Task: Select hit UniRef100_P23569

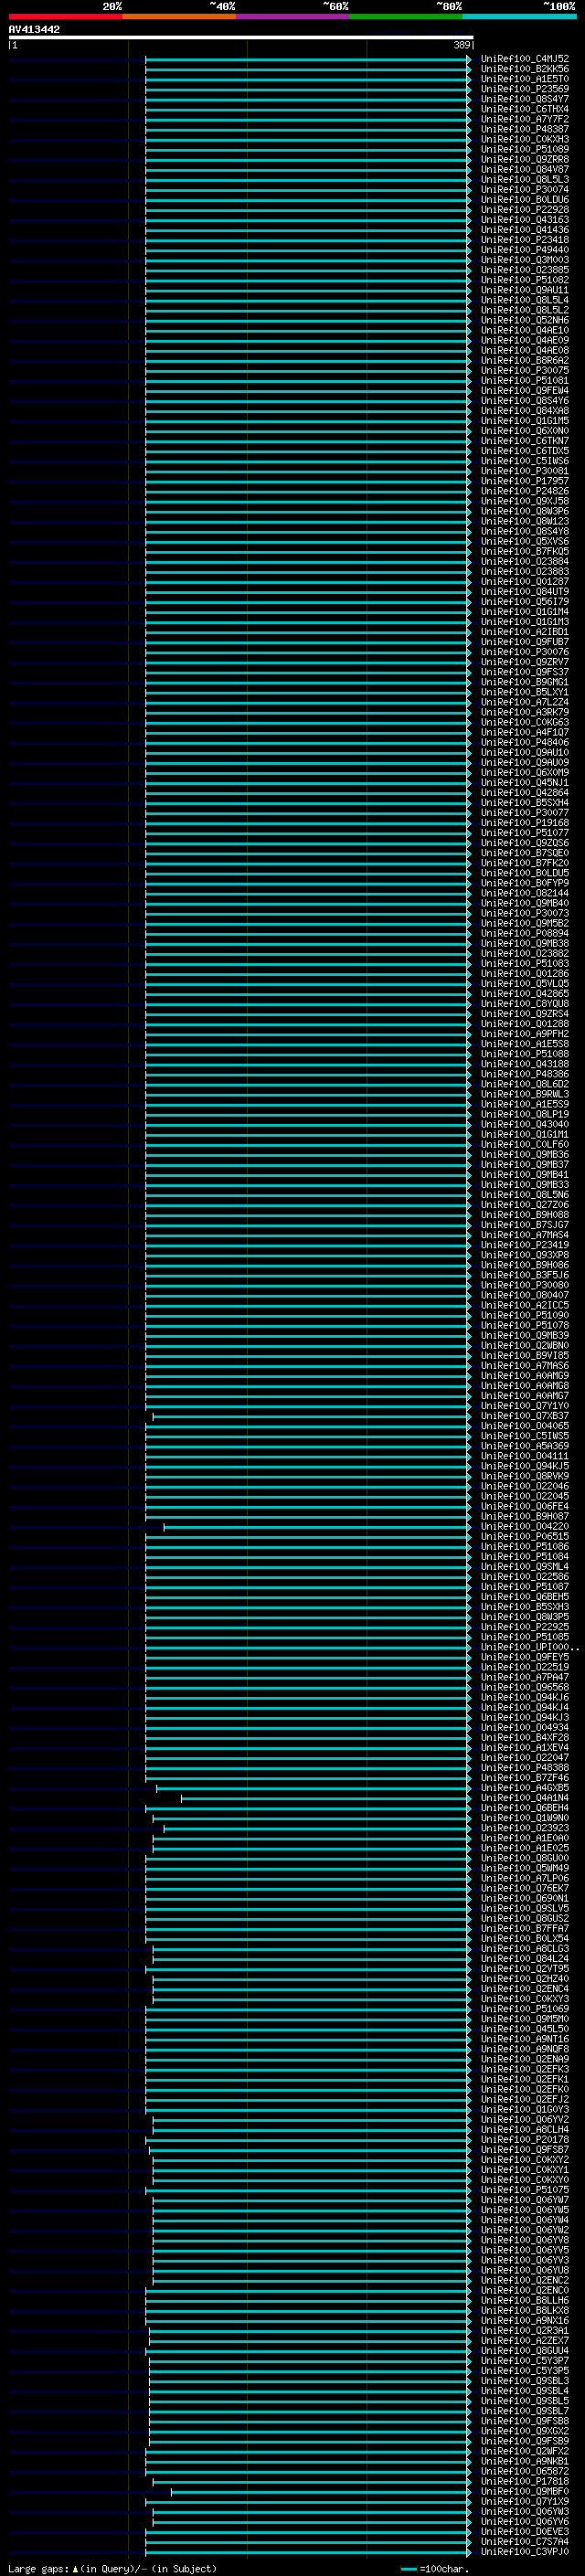Action: [524, 89]
